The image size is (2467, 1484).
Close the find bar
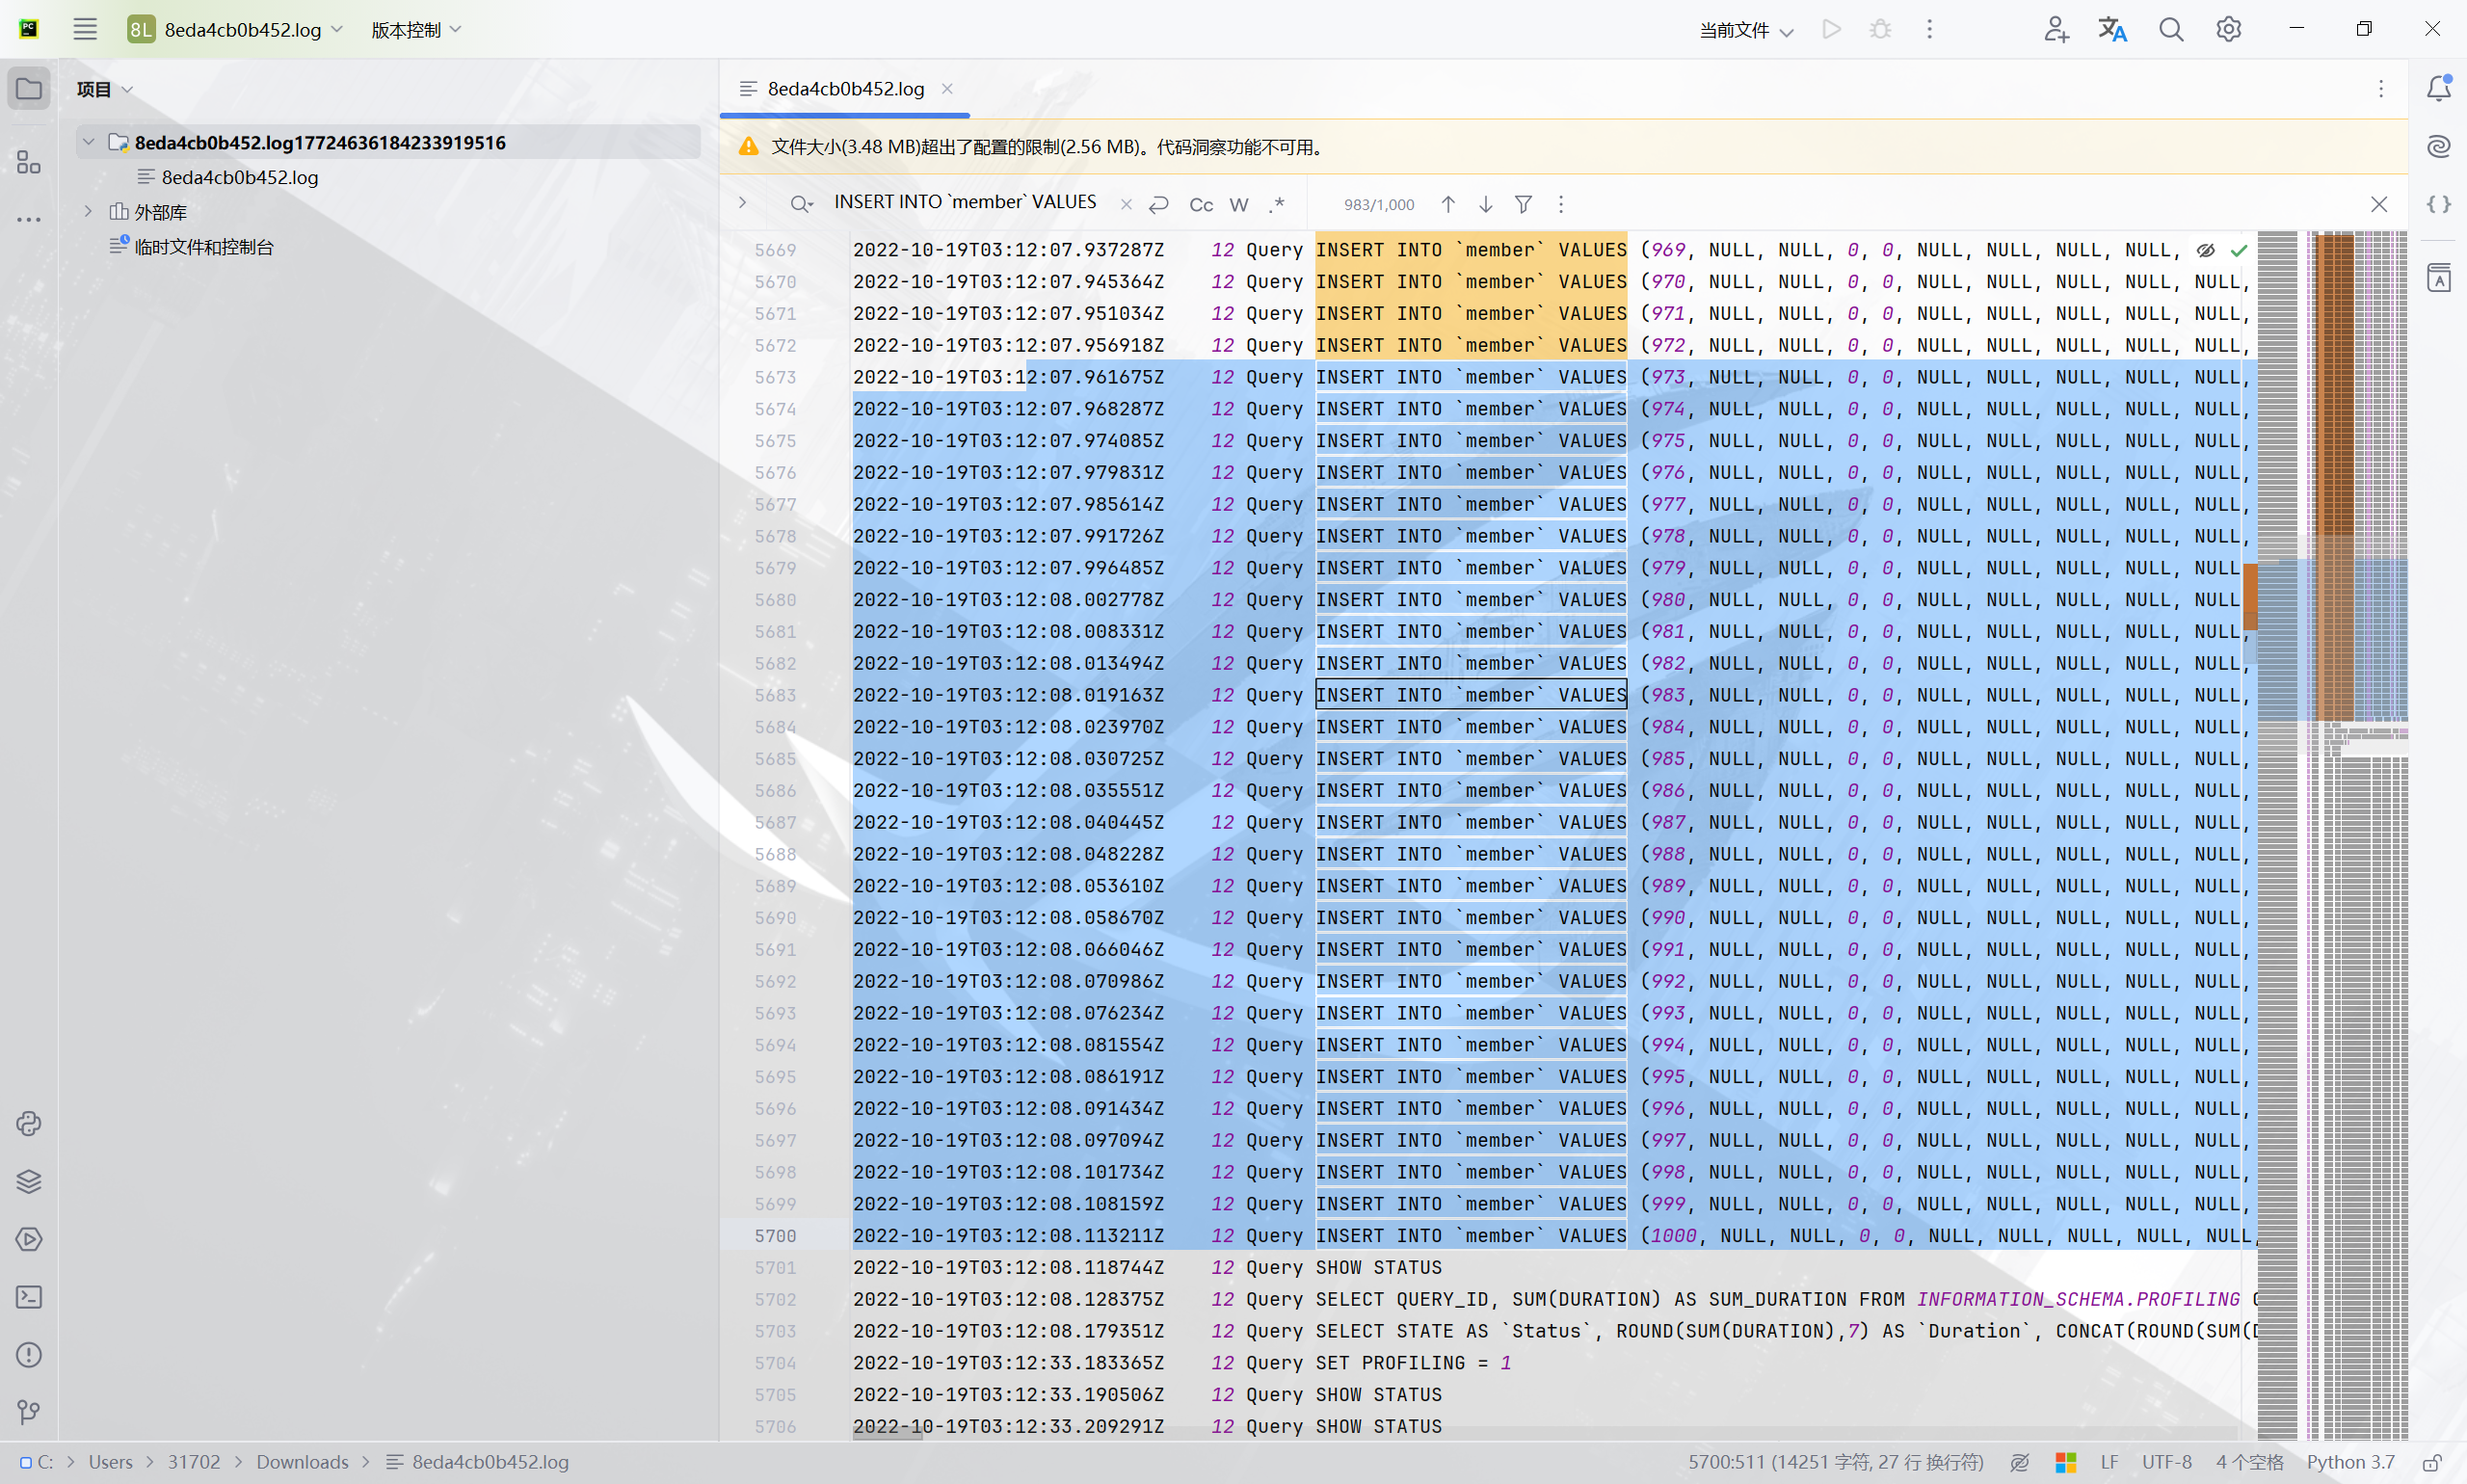pos(2379,204)
